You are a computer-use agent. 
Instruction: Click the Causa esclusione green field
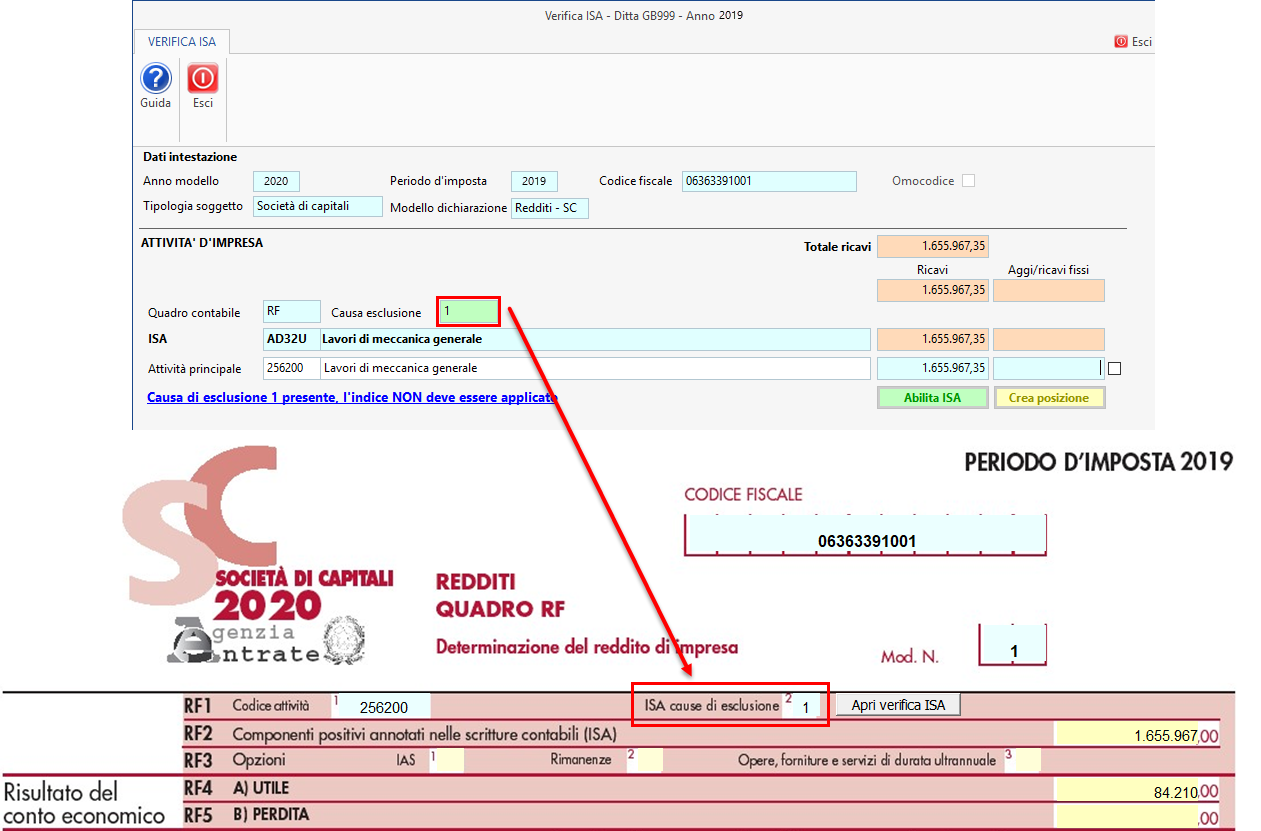pyautogui.click(x=468, y=312)
